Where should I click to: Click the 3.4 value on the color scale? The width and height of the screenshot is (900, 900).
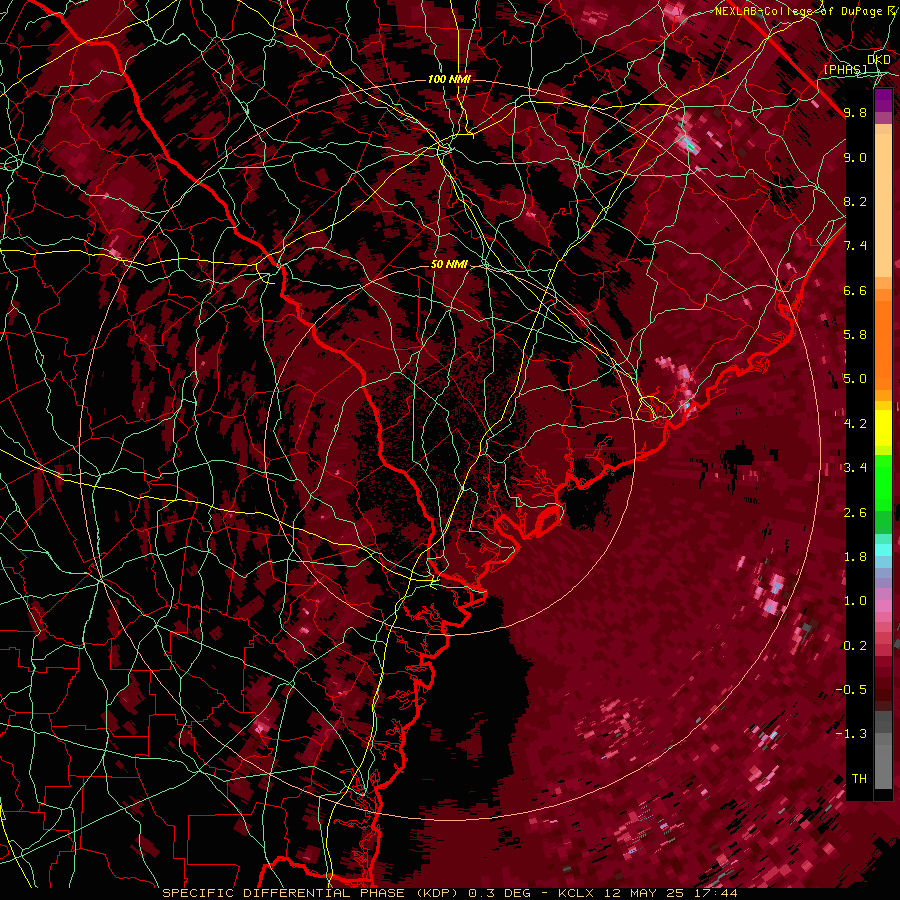tap(855, 468)
